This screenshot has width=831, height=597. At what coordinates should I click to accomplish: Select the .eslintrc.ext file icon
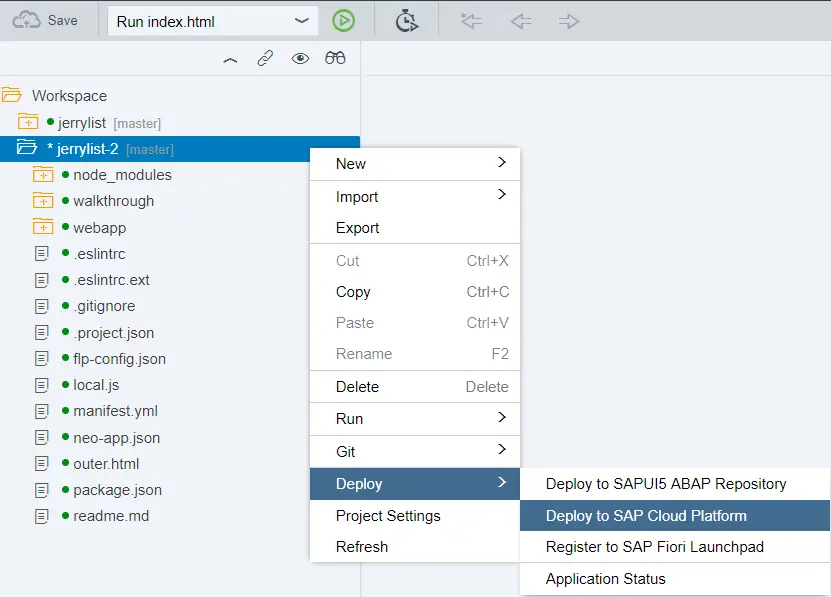(x=41, y=280)
